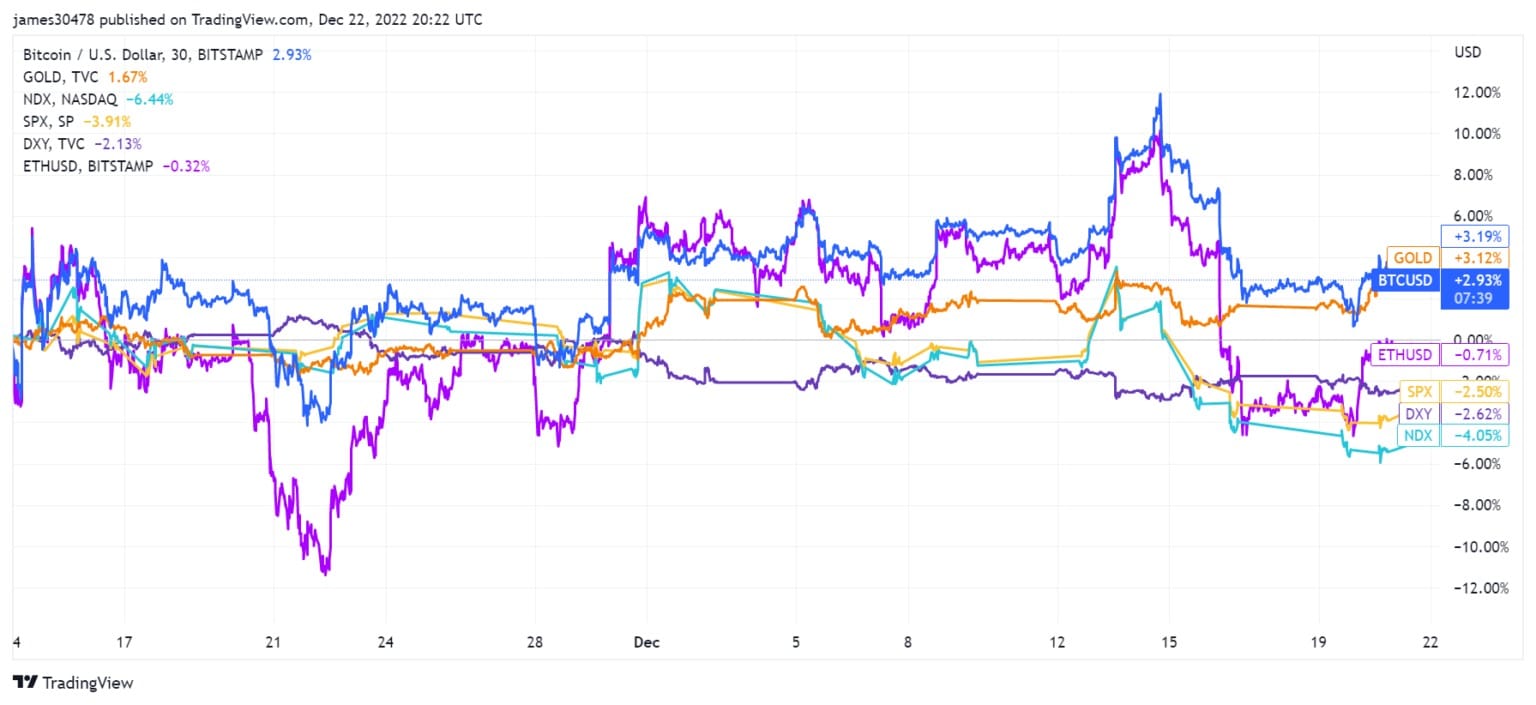This screenshot has height=705, width=1536.
Task: Select the GOLD, TVC legend entry
Action: pos(60,77)
